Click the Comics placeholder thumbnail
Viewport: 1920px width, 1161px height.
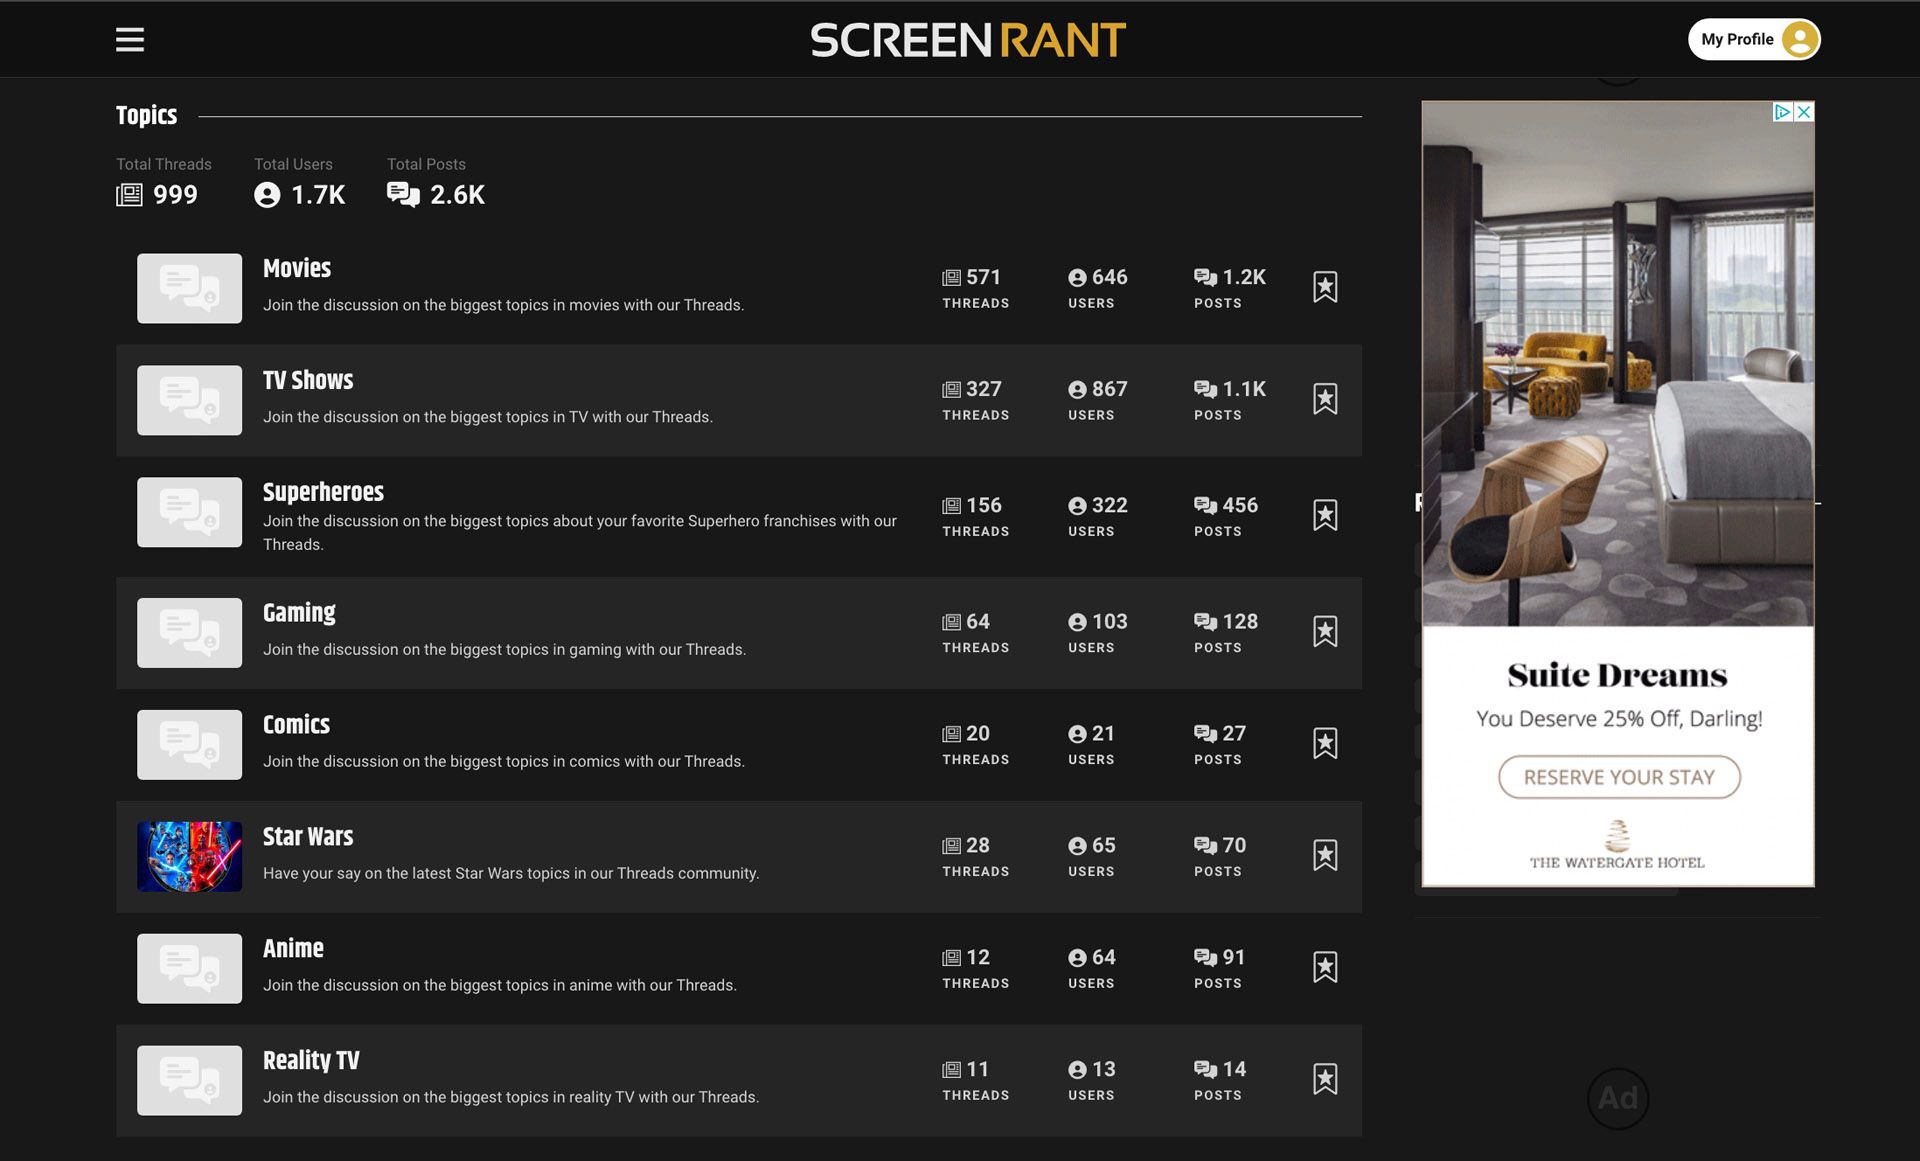pos(189,745)
